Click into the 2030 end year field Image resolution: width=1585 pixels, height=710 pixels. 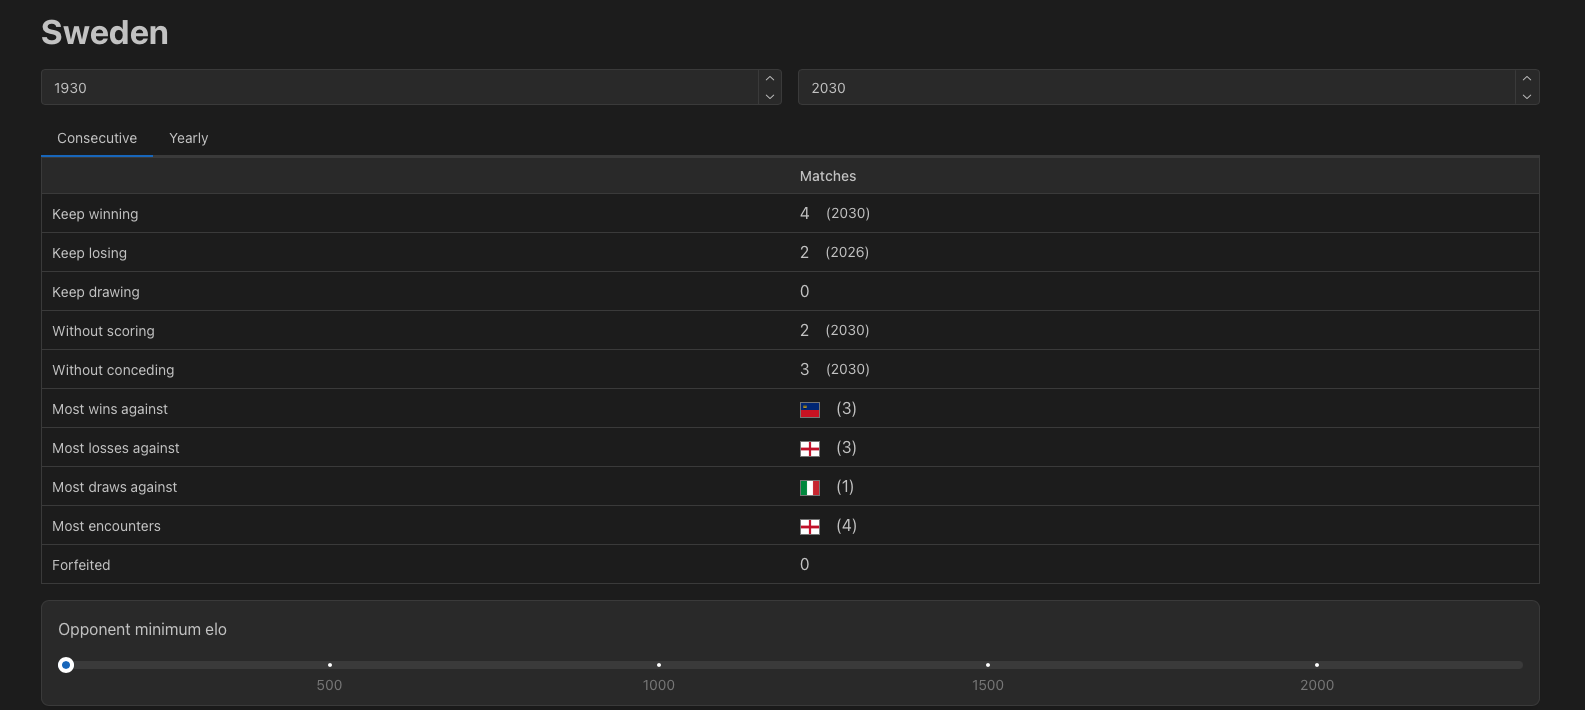[x=1157, y=87]
